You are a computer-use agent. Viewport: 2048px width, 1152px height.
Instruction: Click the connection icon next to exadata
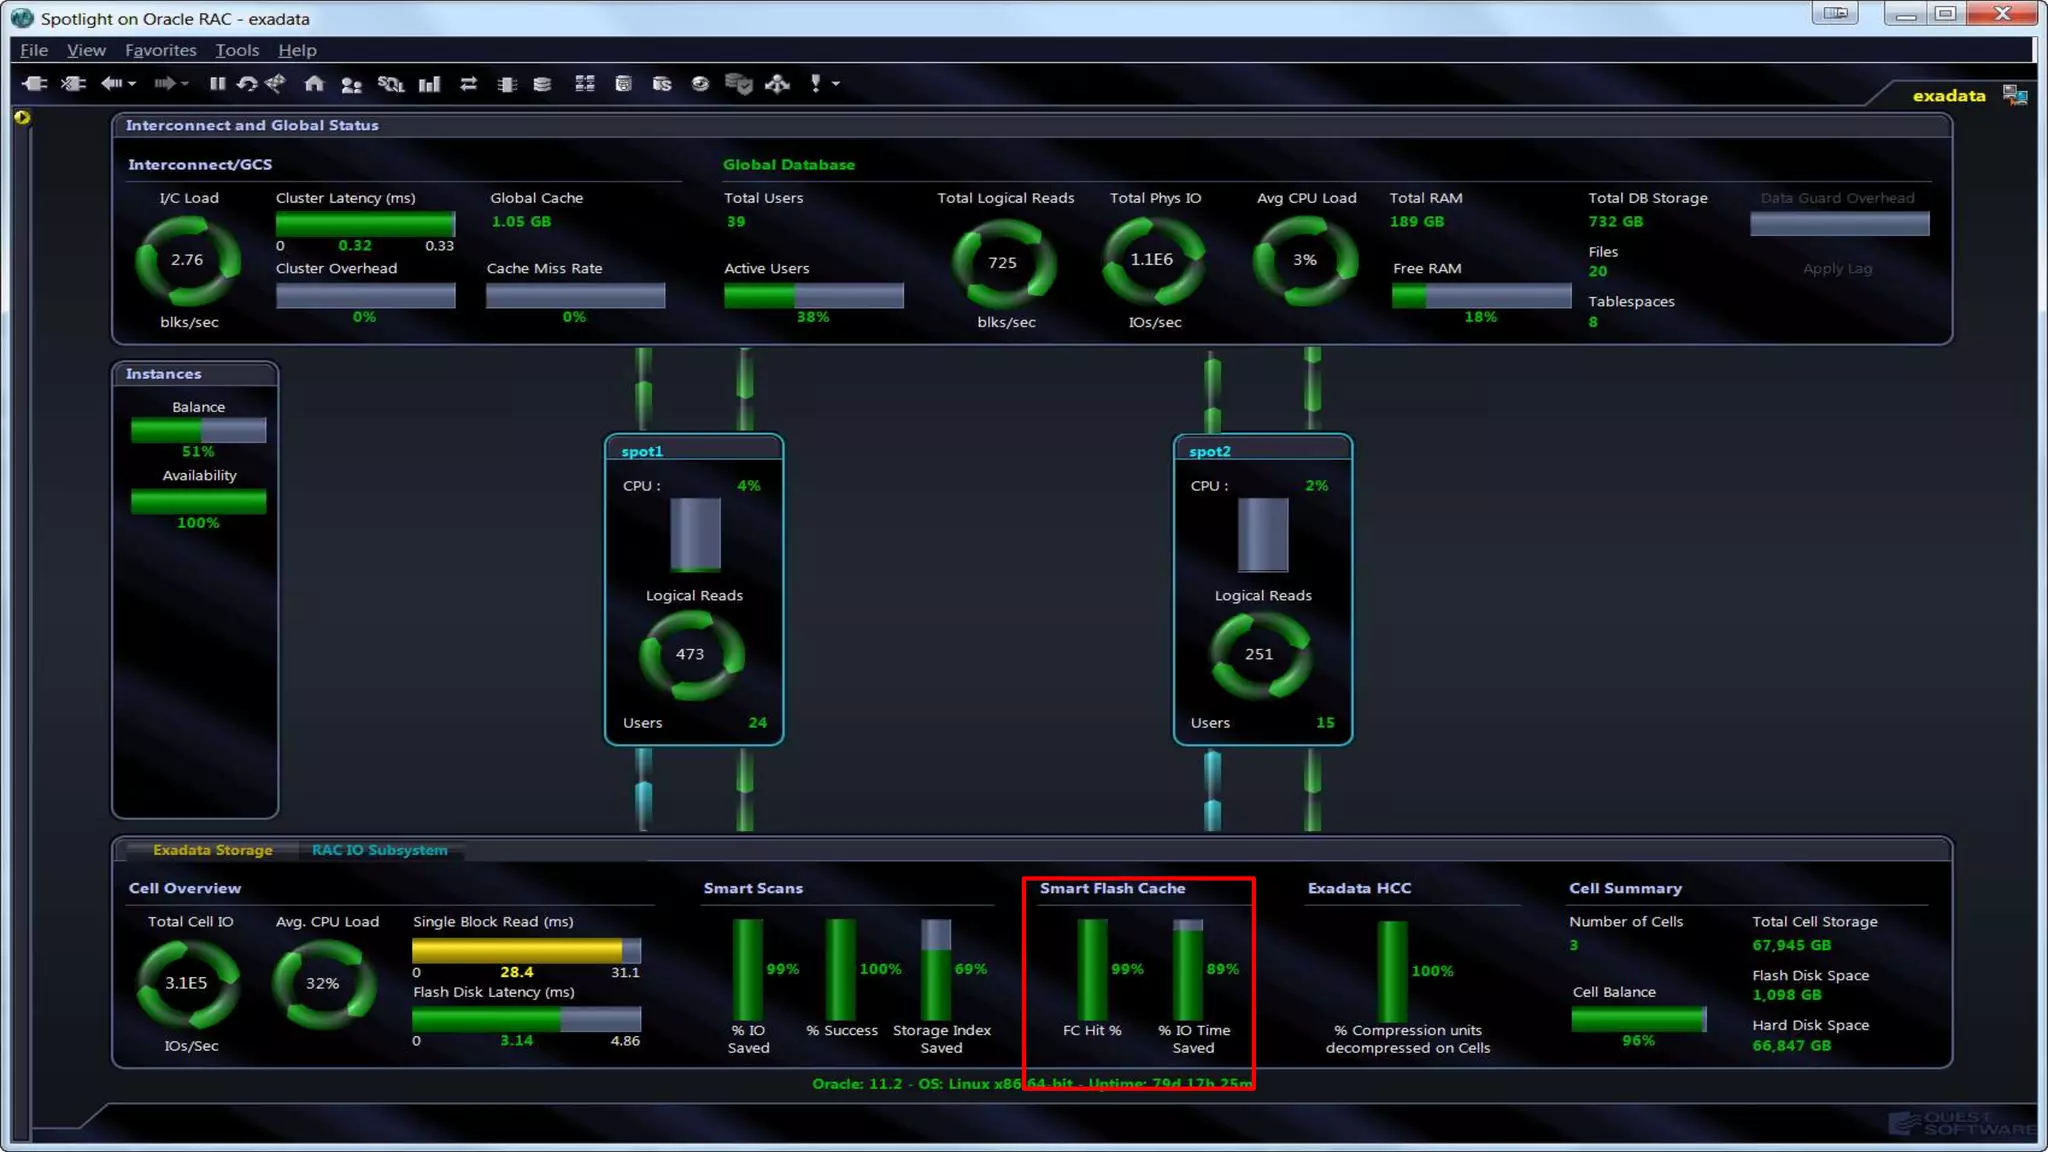tap(2014, 95)
